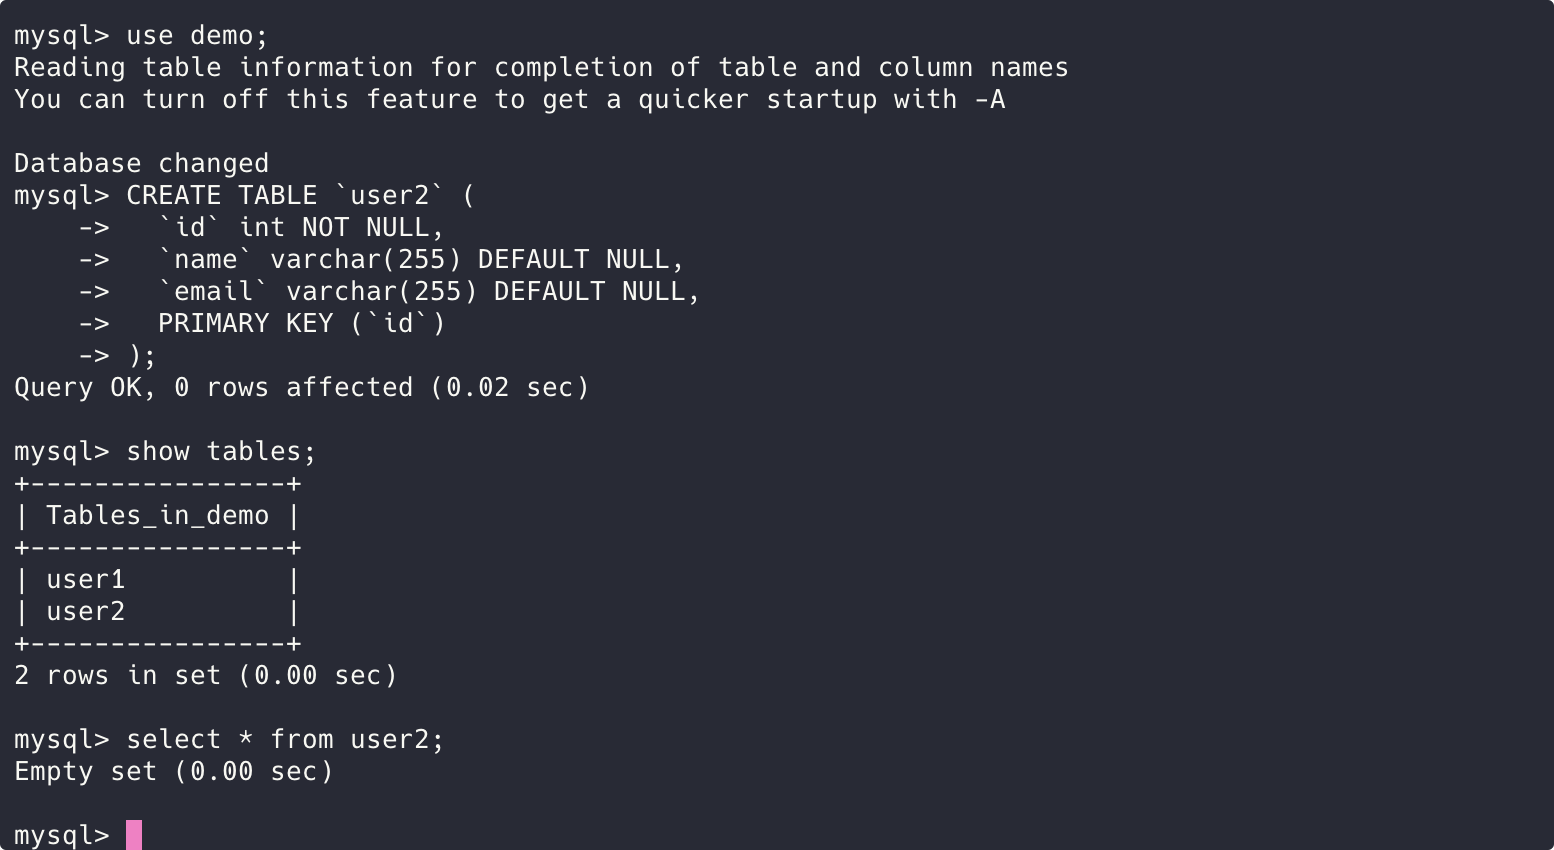The width and height of the screenshot is (1554, 850).
Task: Click the user1 table row
Action: (157, 580)
